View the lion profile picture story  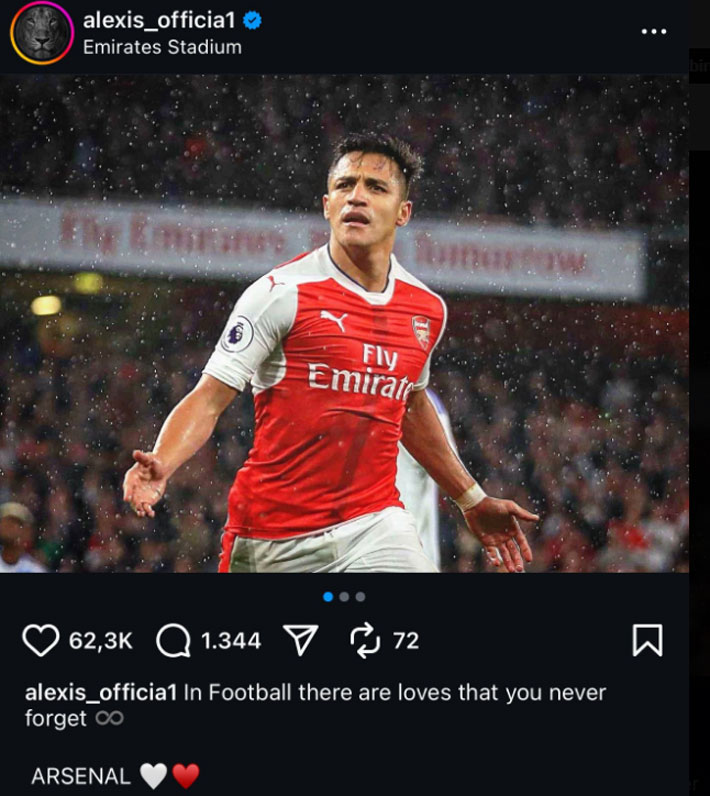coord(42,32)
